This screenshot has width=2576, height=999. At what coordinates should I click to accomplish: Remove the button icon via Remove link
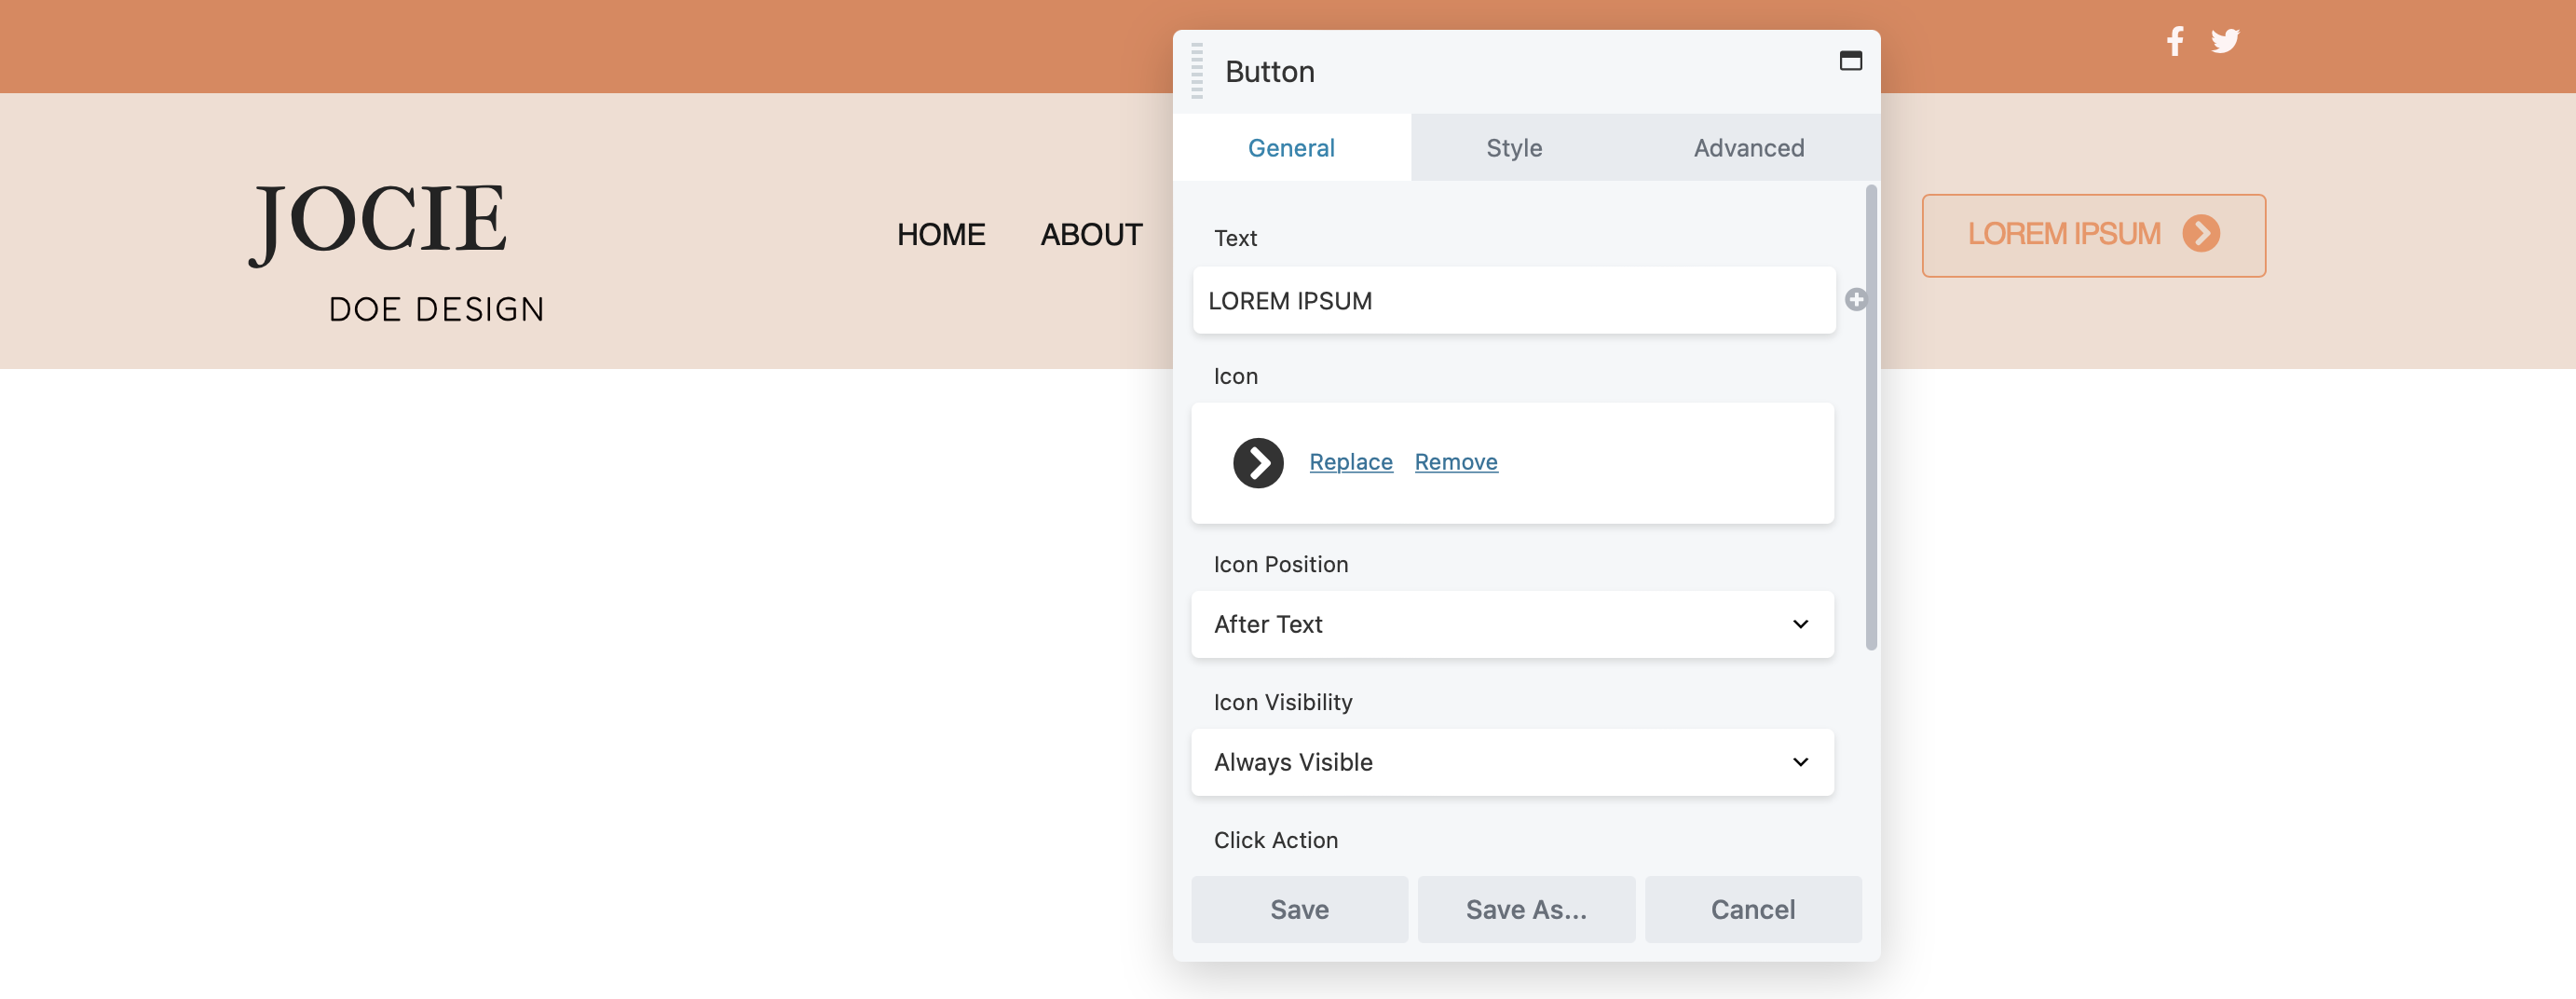click(x=1455, y=462)
